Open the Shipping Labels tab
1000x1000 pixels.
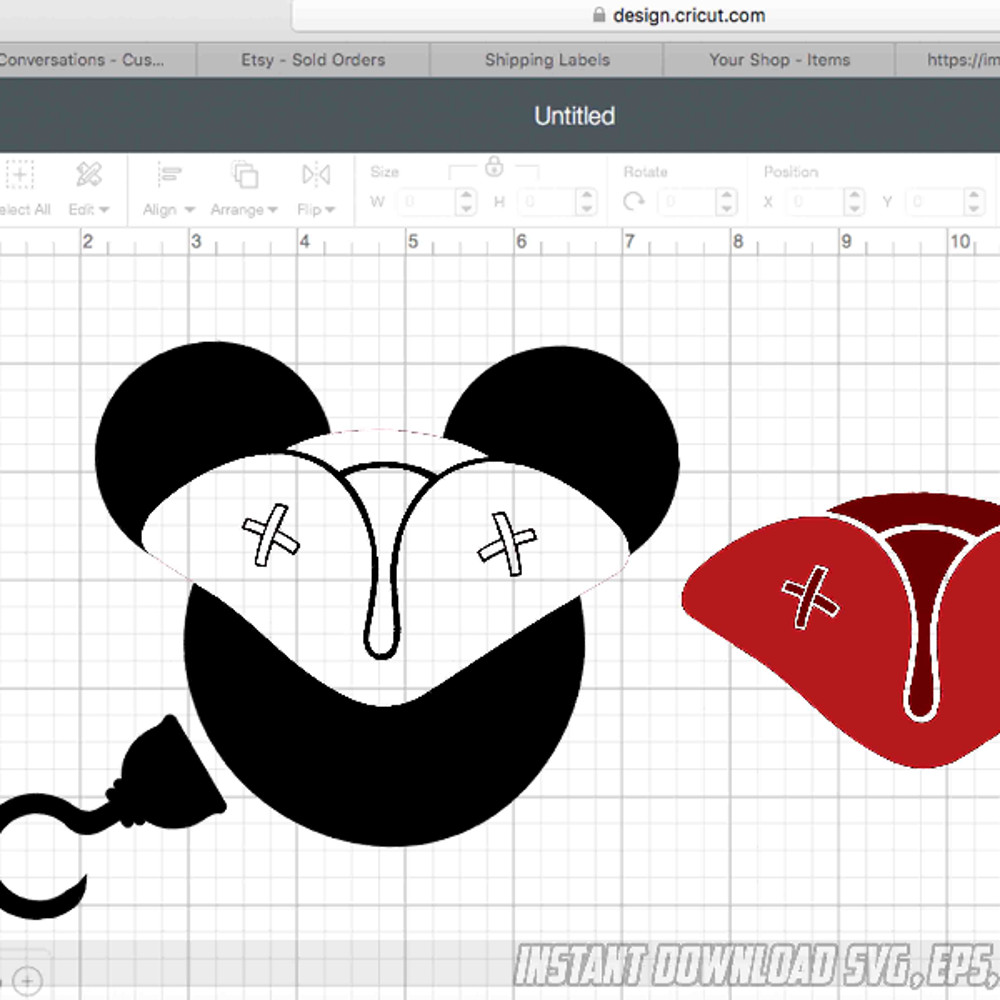[x=546, y=60]
